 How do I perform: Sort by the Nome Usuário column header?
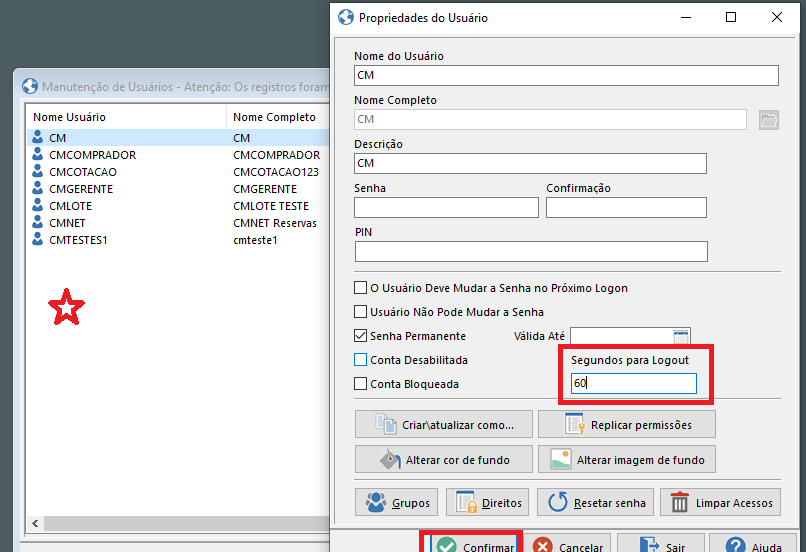coord(126,117)
